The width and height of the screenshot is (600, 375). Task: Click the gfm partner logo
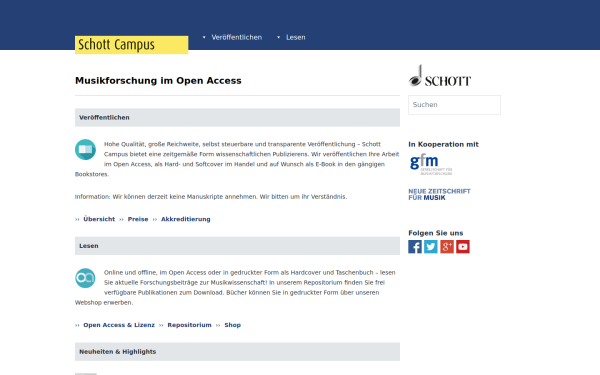[431, 165]
